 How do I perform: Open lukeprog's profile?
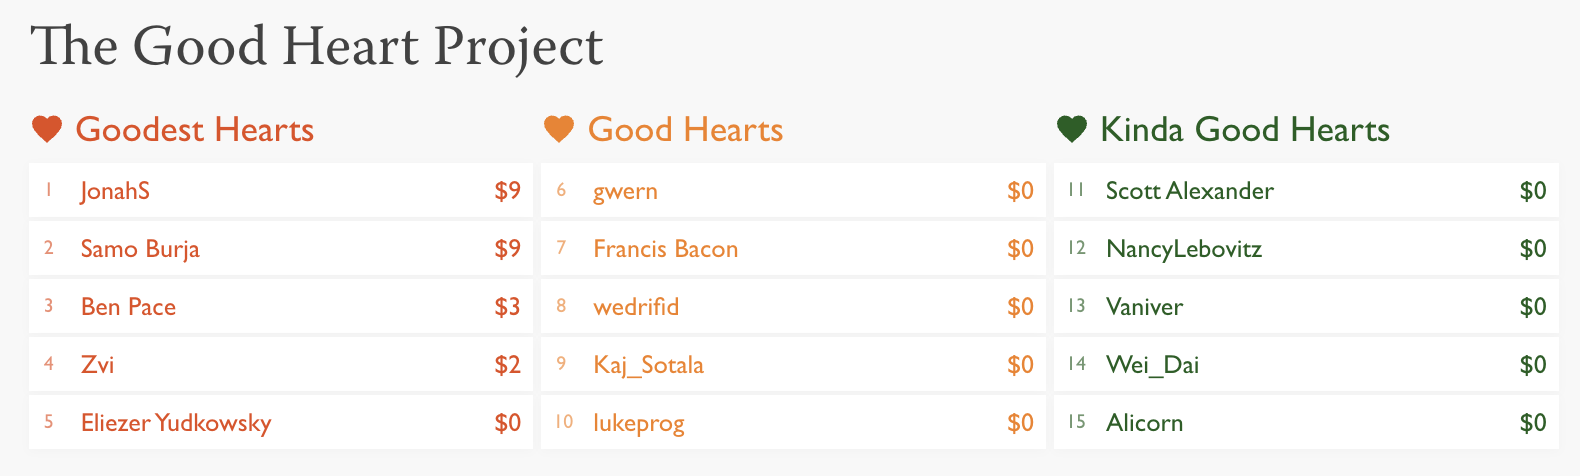pos(639,423)
